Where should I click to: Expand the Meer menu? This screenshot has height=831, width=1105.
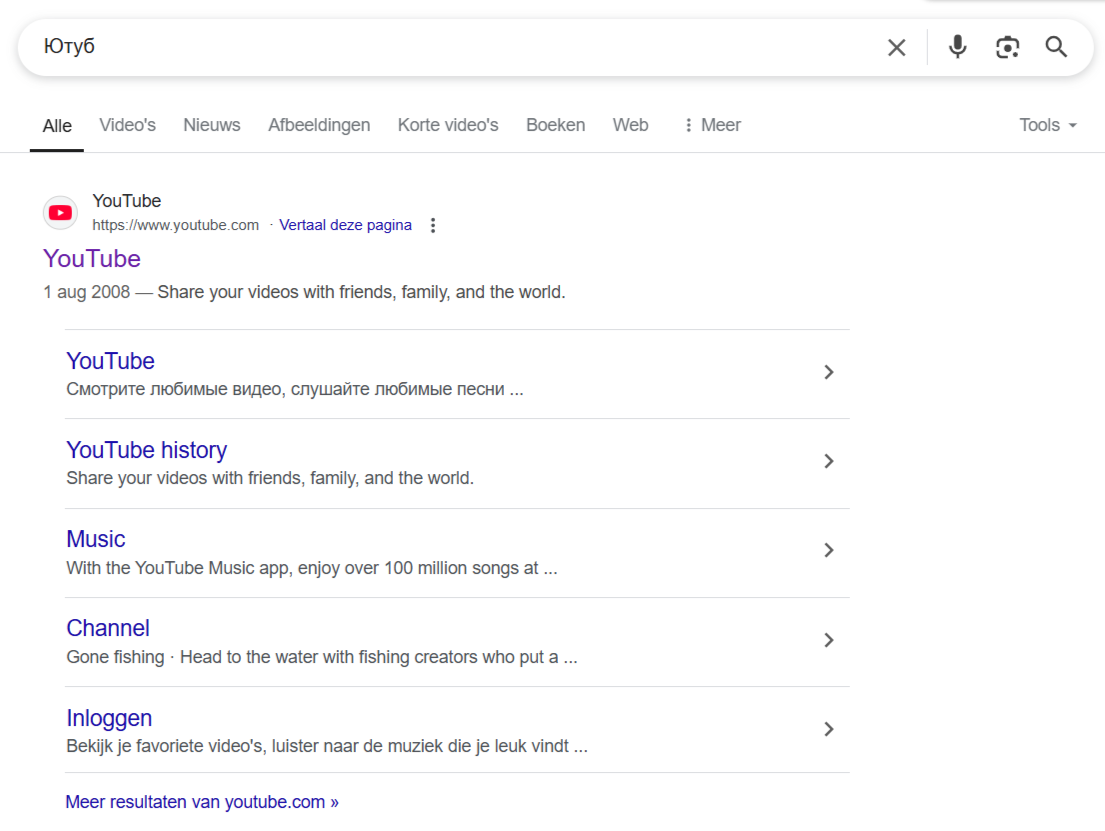712,125
